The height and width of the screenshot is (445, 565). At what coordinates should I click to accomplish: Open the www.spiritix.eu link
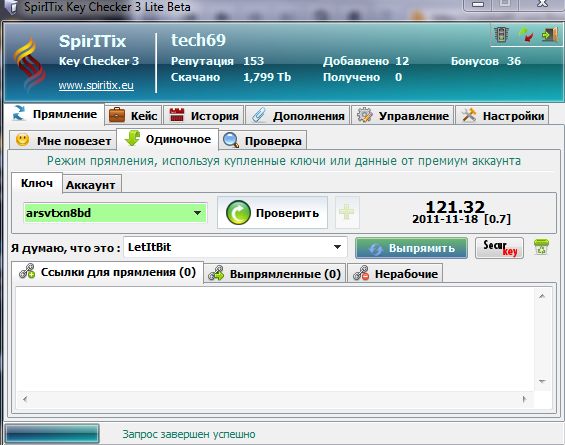(x=96, y=85)
